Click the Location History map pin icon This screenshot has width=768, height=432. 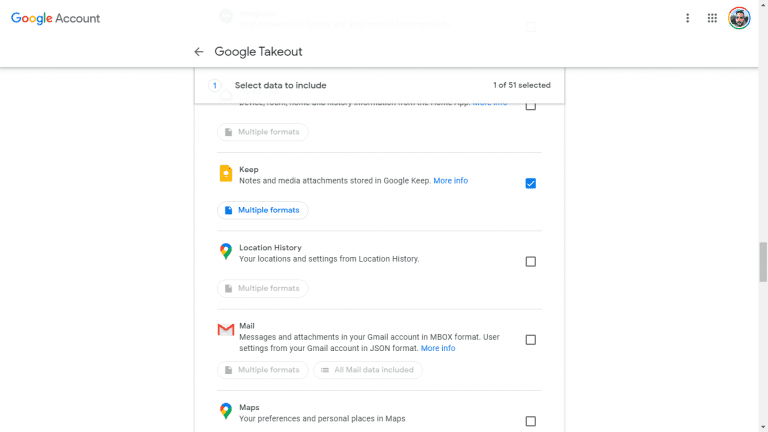pos(226,252)
